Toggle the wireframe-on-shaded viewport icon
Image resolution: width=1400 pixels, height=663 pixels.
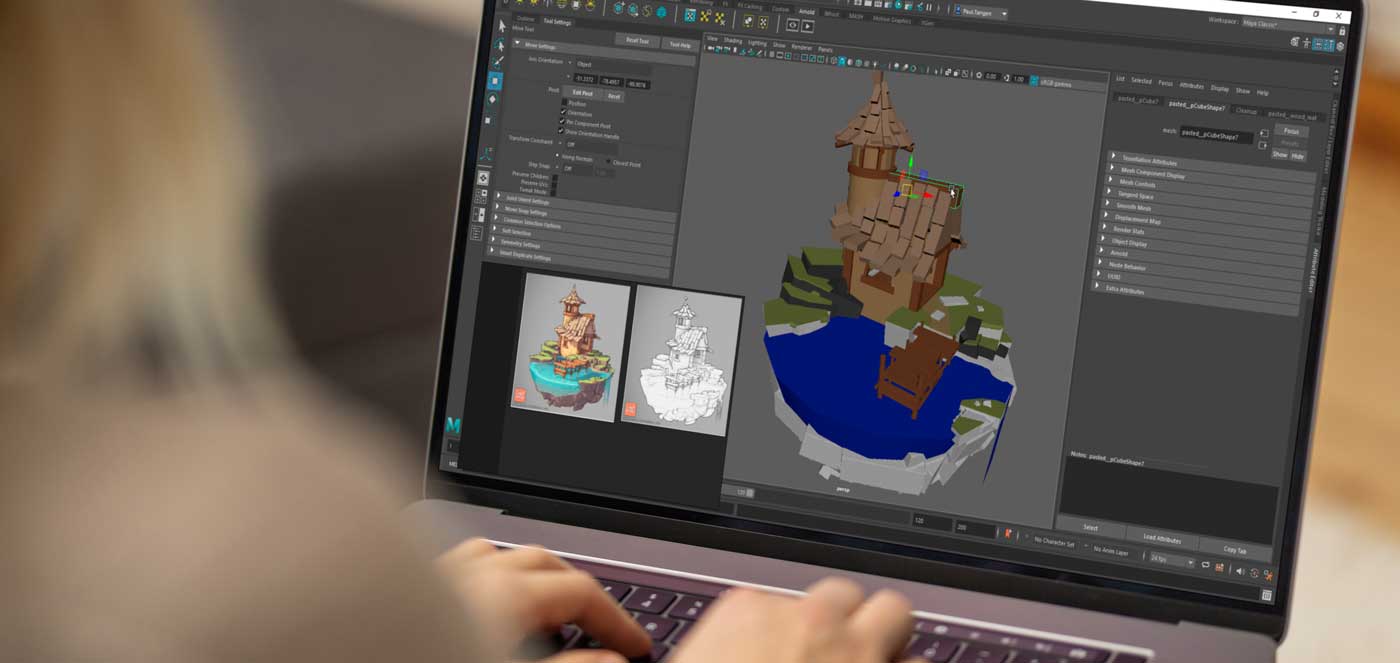[x=858, y=63]
